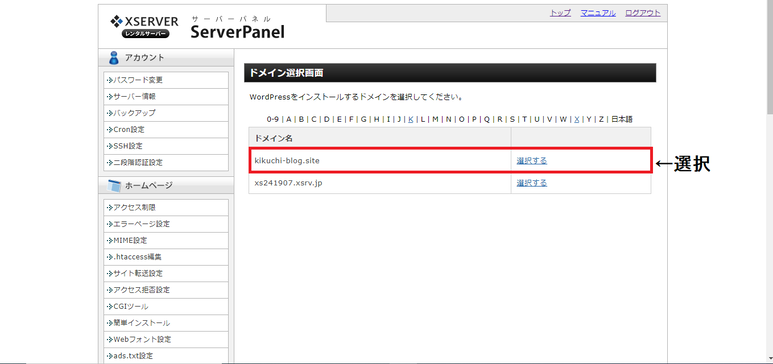This screenshot has width=773, height=364.
Task: Open パスワード変更 in the sidebar
Action: pos(166,80)
